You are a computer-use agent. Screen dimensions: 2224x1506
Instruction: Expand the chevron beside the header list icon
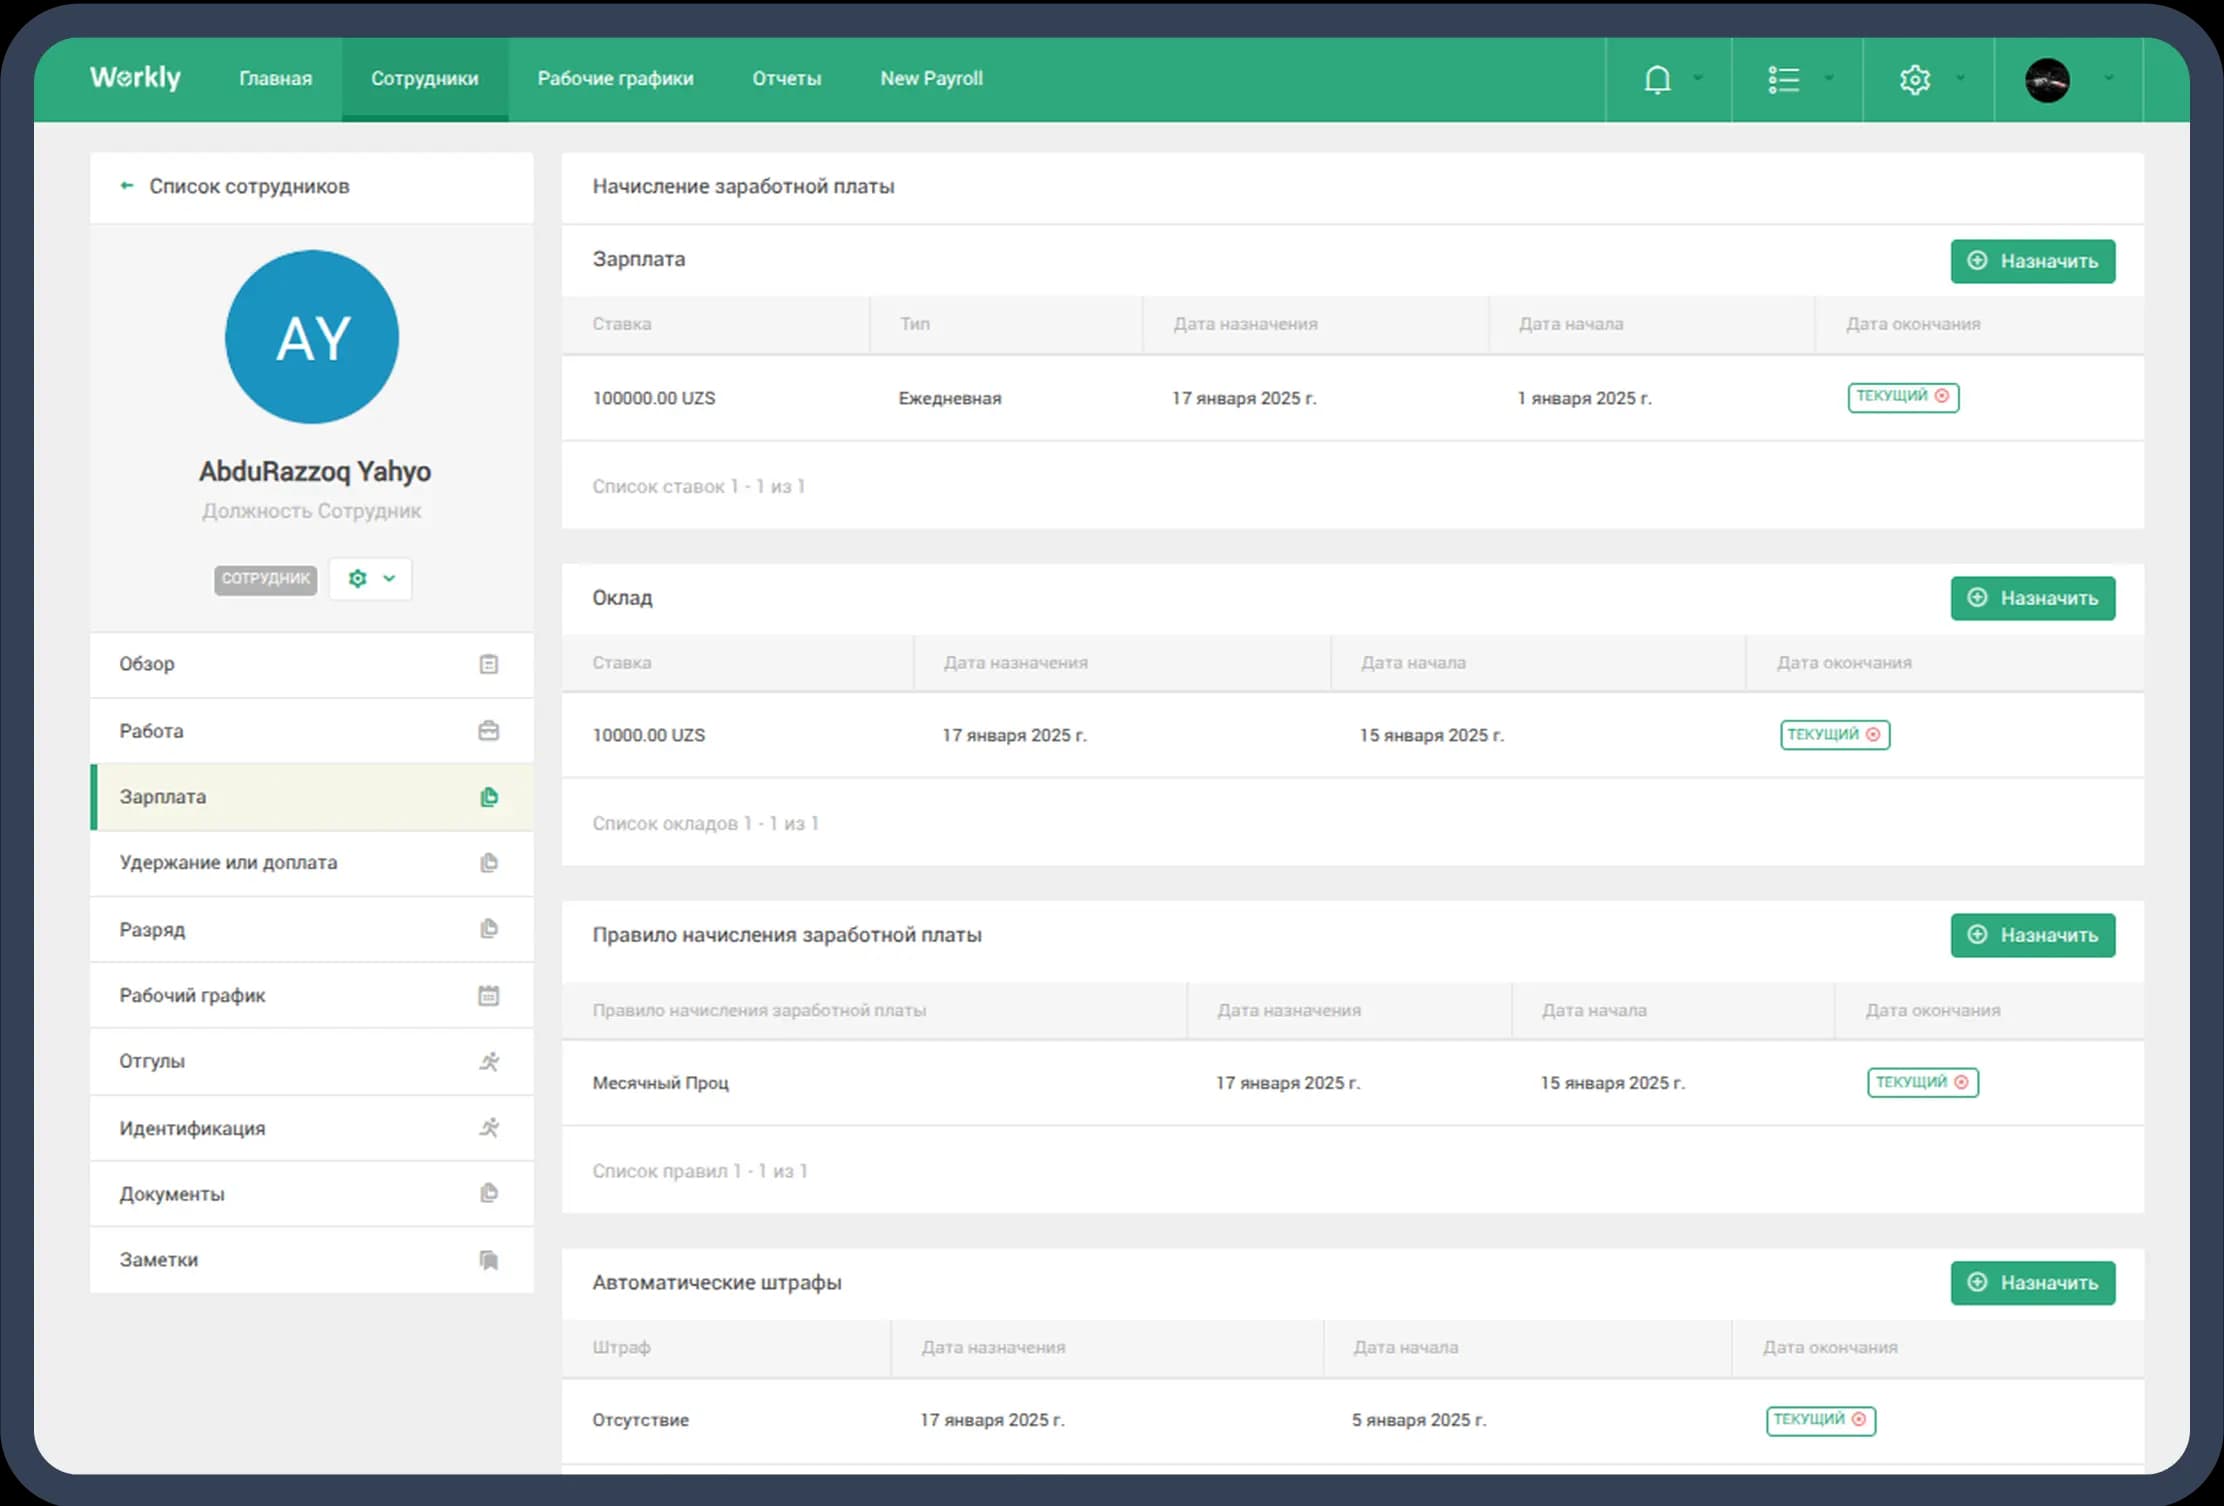point(1830,79)
